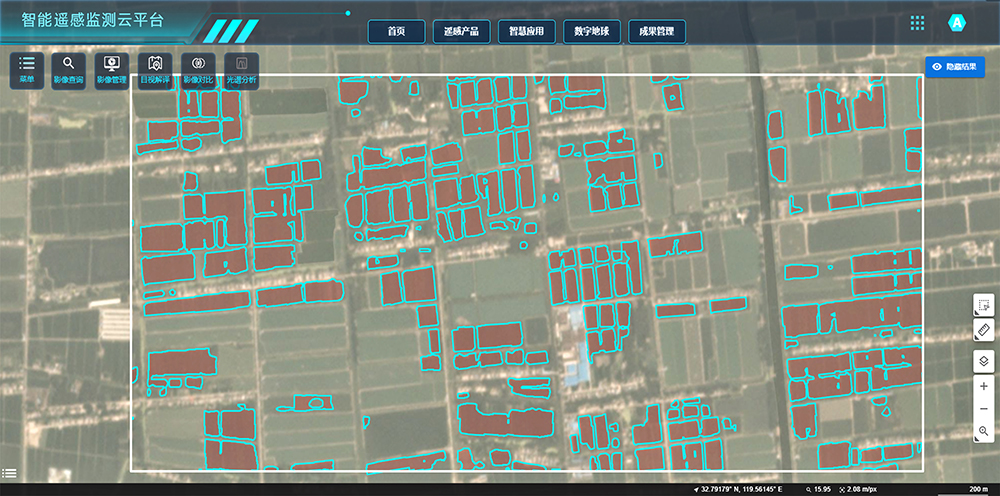
Task: Go to the 首页 home tab
Action: tap(396, 32)
